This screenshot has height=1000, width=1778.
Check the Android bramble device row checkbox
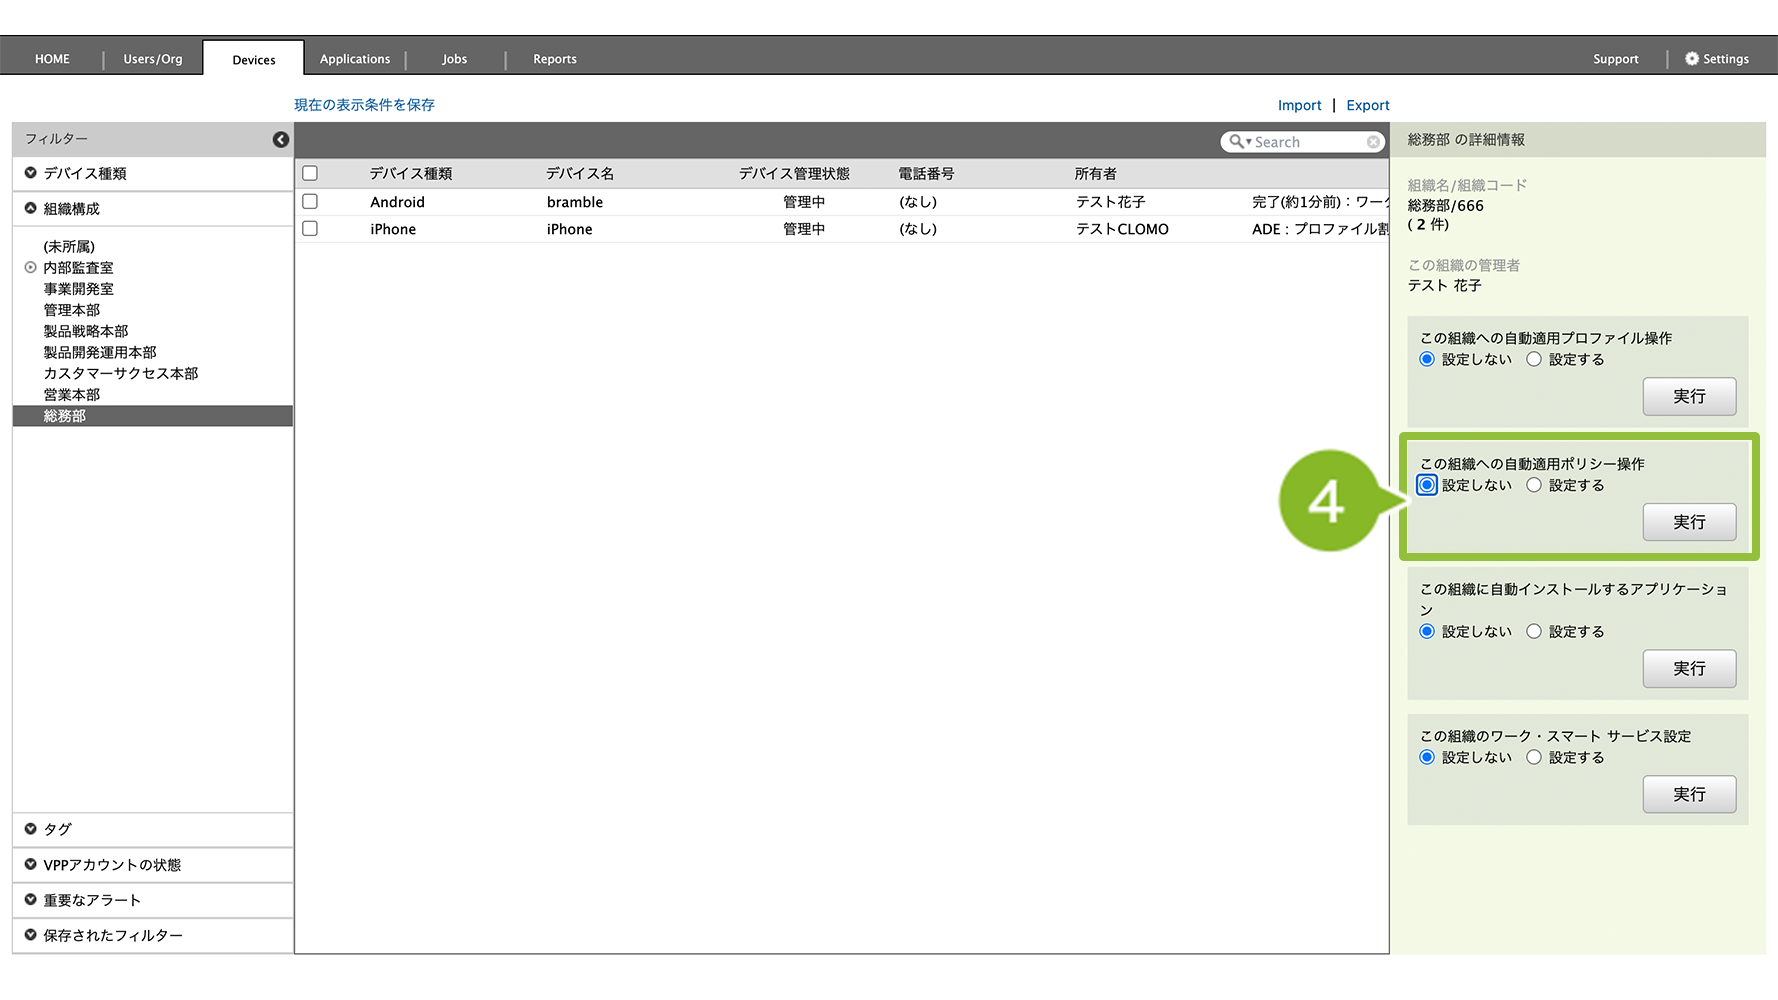click(x=310, y=201)
